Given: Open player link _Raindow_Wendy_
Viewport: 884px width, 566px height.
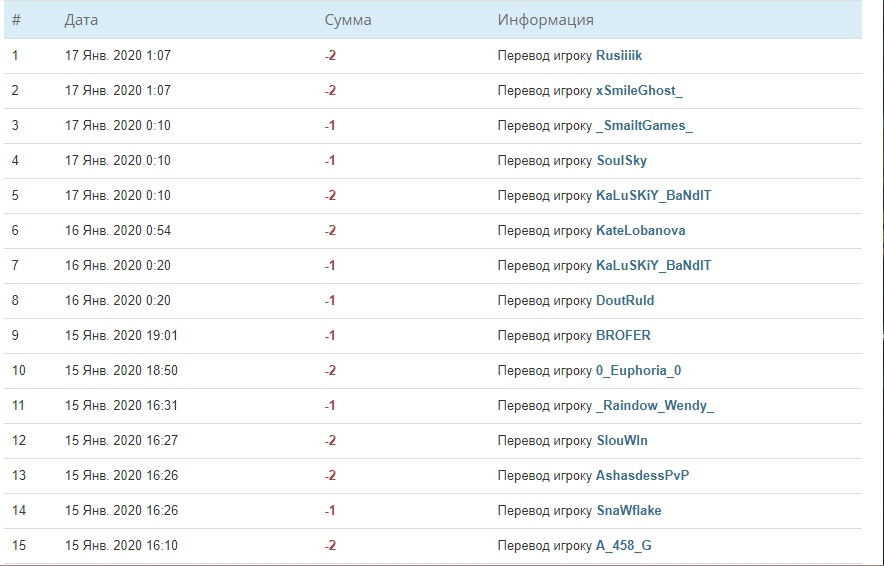Looking at the screenshot, I should (x=655, y=405).
